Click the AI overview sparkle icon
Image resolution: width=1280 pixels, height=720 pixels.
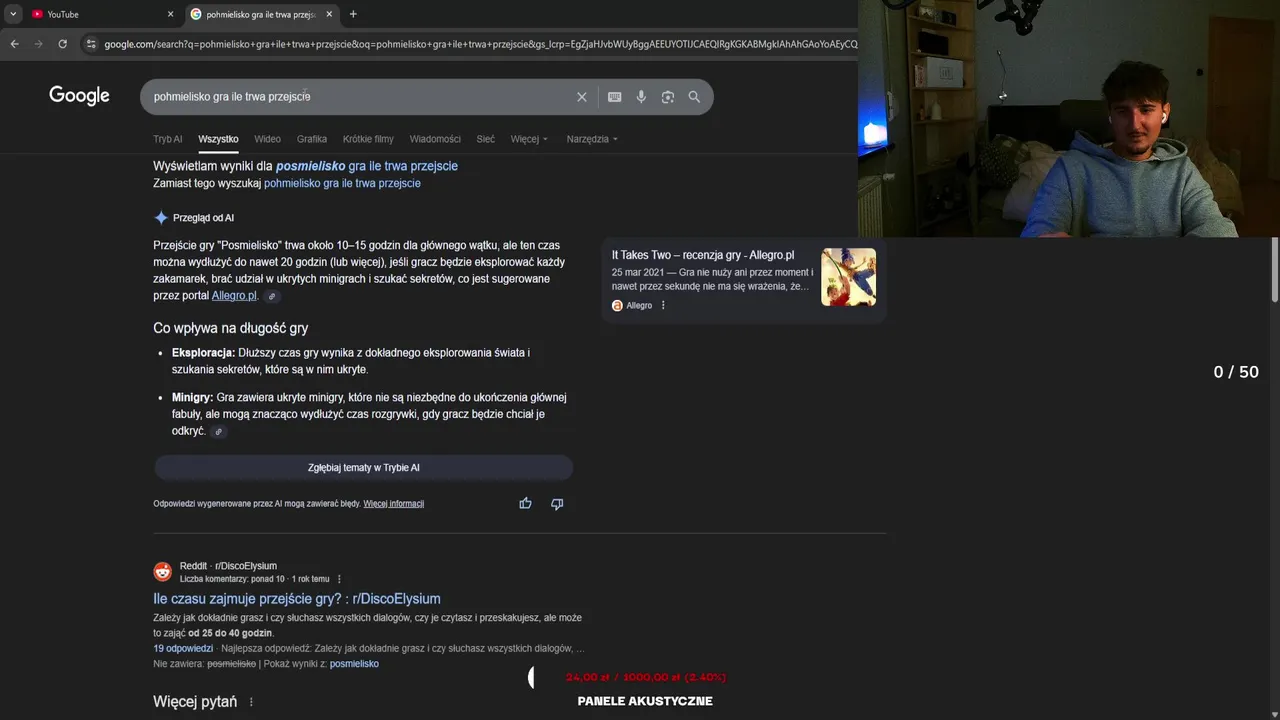(161, 217)
